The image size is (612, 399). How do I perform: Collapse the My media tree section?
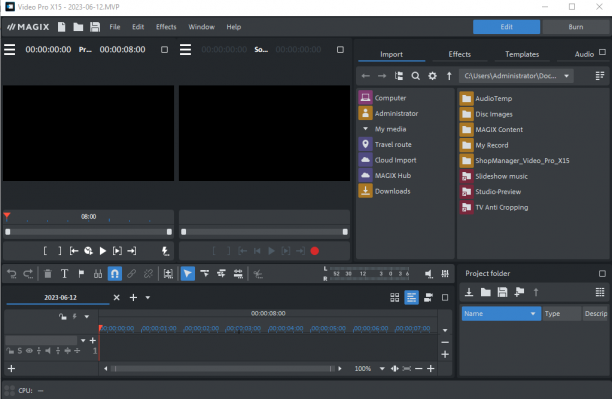pyautogui.click(x=365, y=129)
